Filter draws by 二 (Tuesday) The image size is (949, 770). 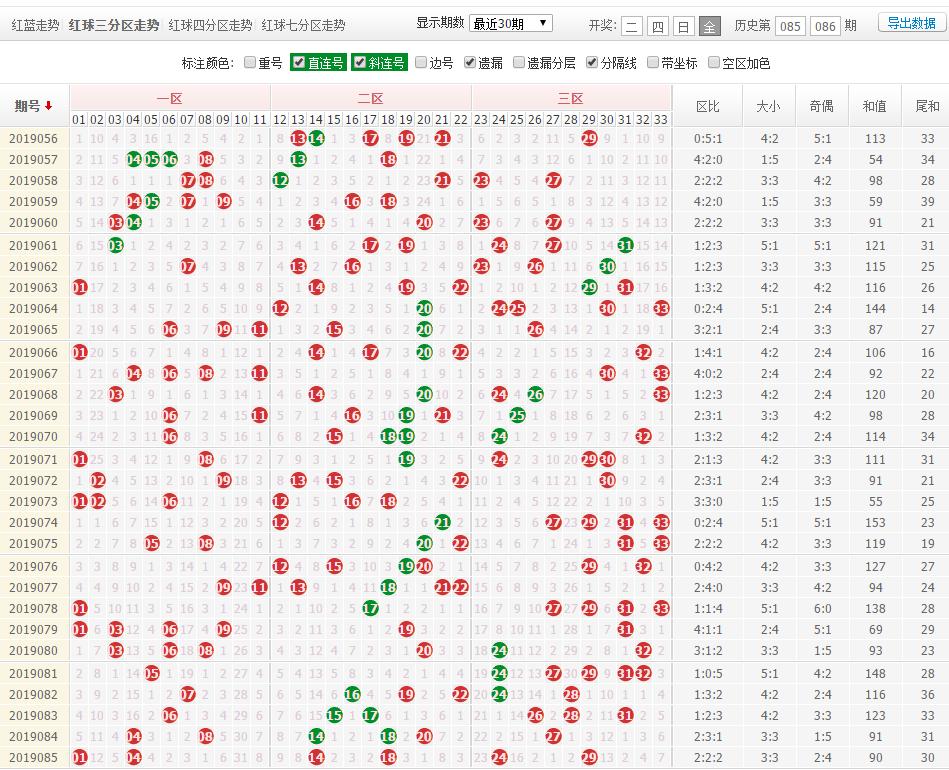[x=631, y=26]
